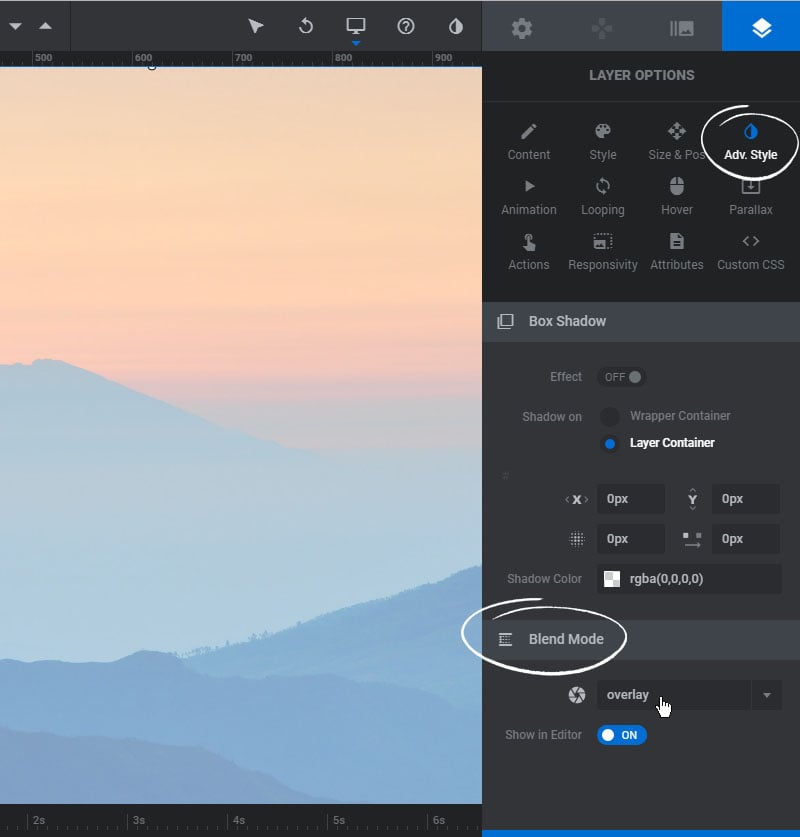Click the LAYER OPTIONS panel title
800x837 pixels.
click(641, 75)
